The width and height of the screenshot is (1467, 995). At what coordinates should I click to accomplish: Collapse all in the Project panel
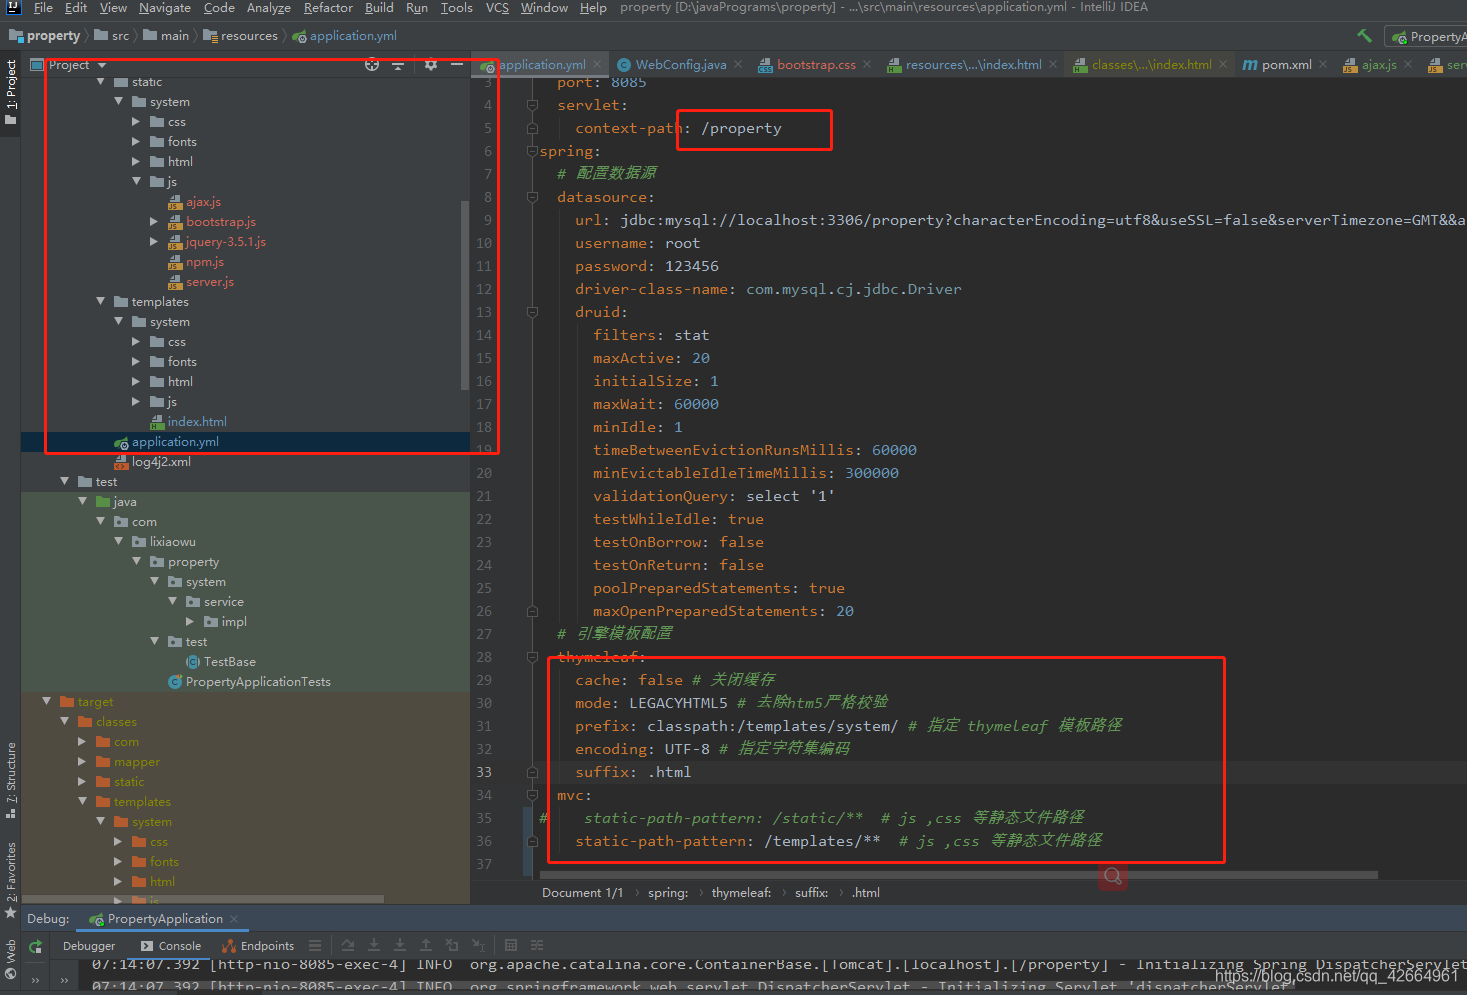click(x=398, y=64)
